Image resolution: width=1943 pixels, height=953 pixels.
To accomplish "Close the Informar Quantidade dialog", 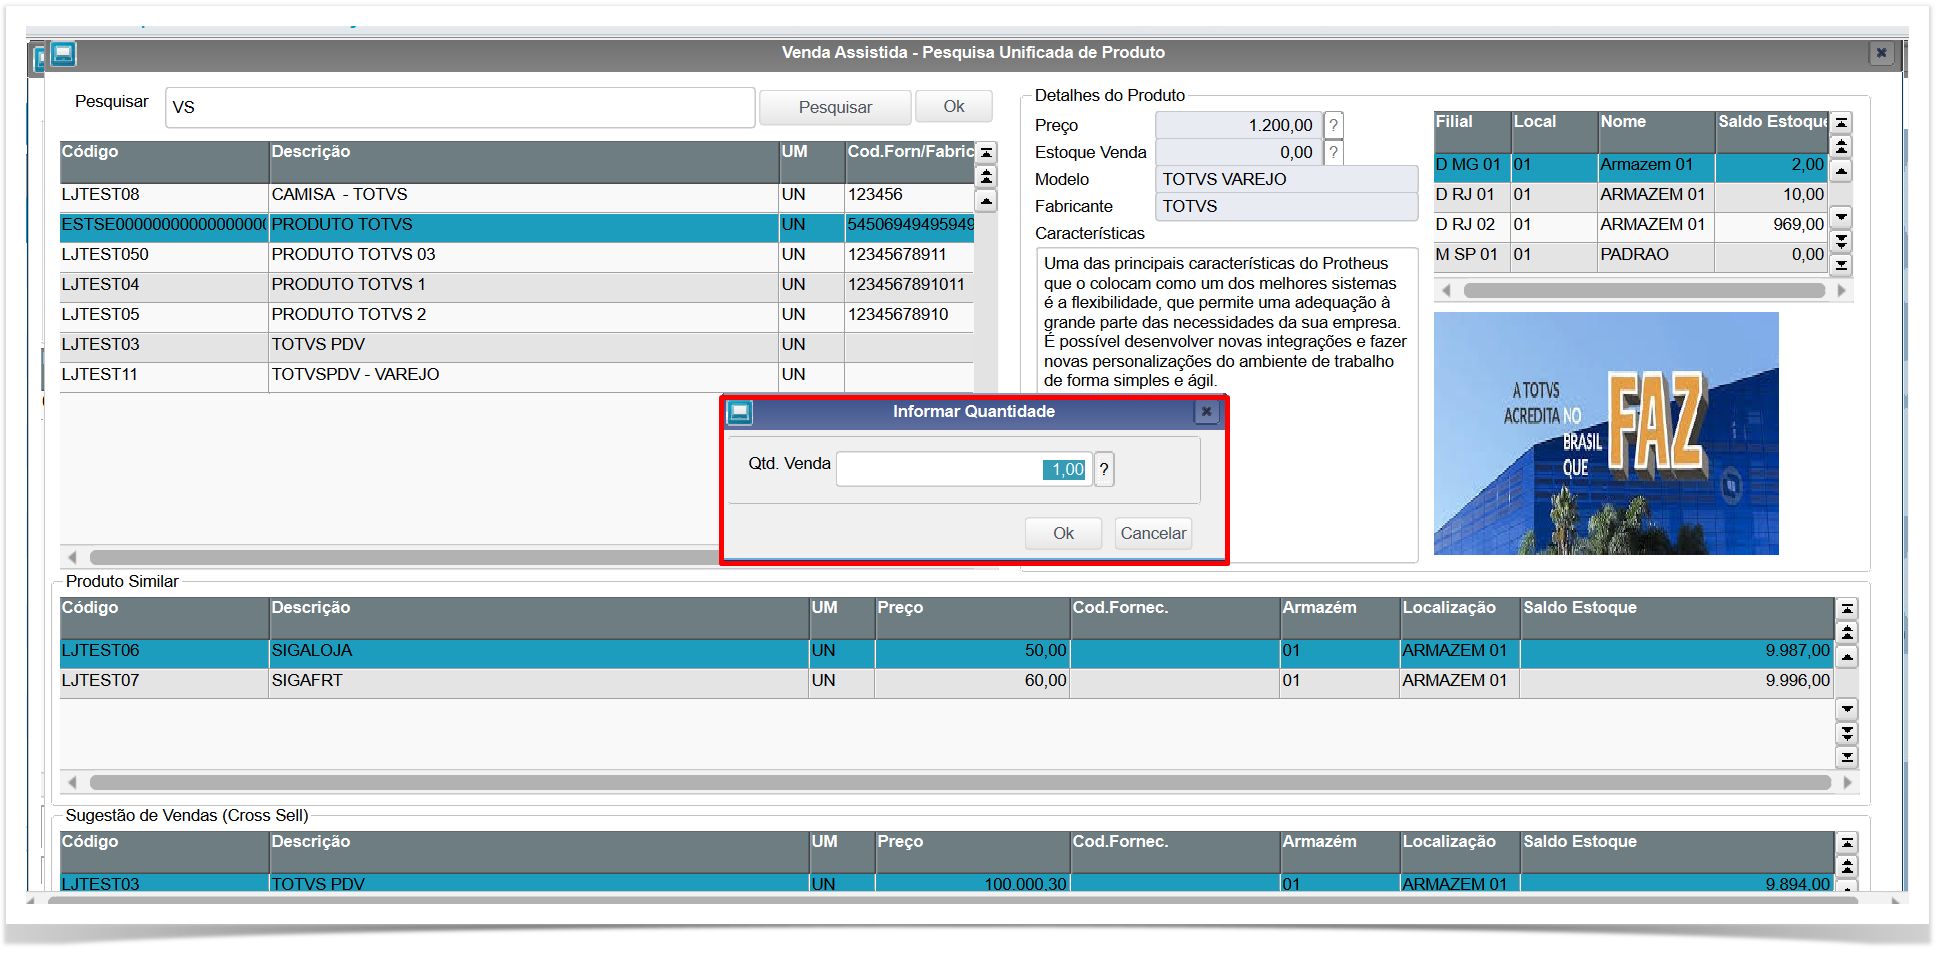I will pos(1207,411).
